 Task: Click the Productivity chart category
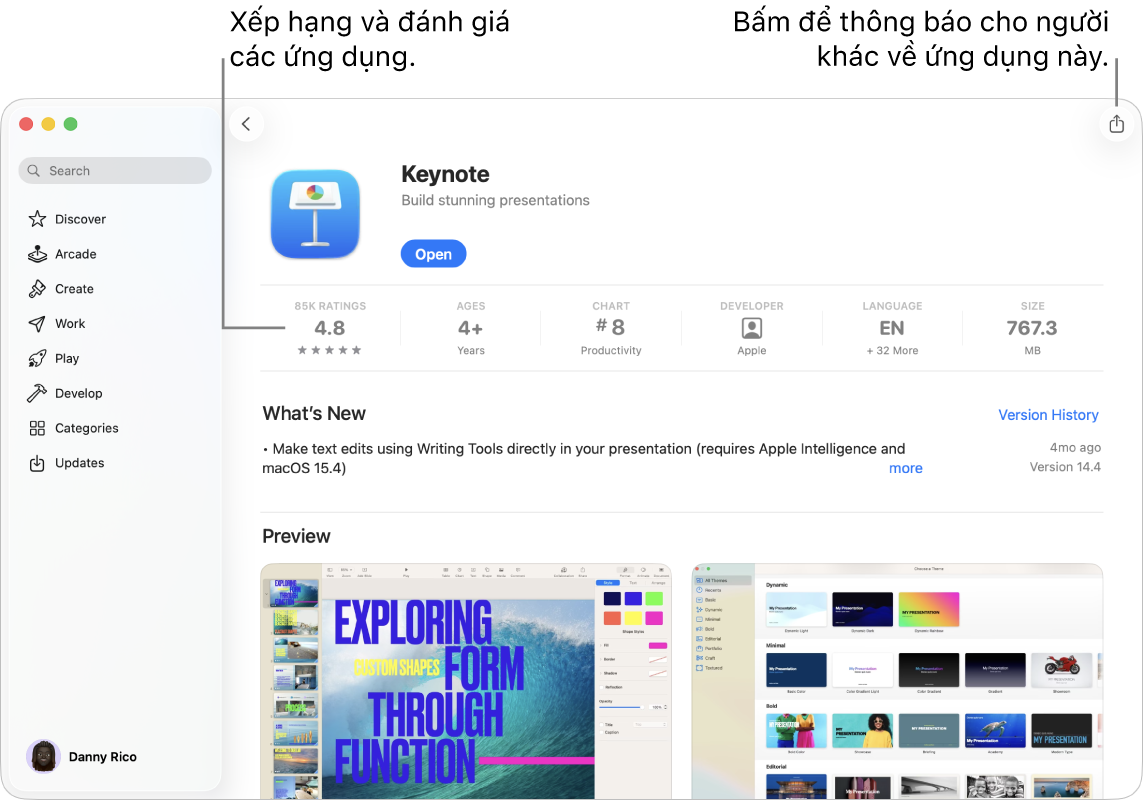(611, 351)
